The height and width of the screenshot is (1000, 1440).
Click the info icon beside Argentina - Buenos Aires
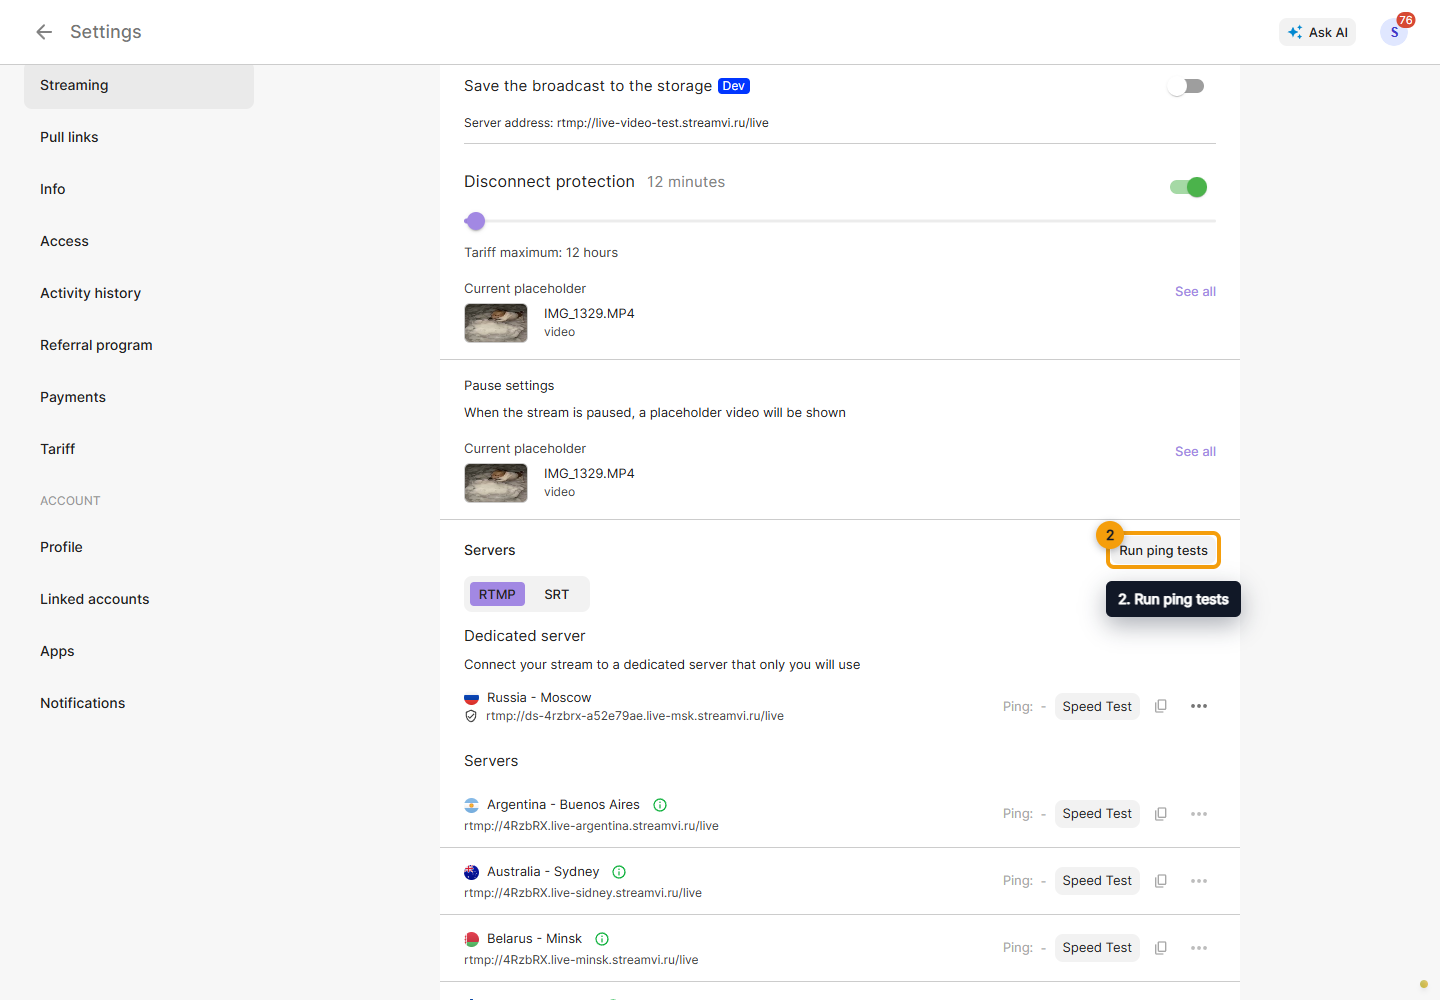pyautogui.click(x=660, y=805)
